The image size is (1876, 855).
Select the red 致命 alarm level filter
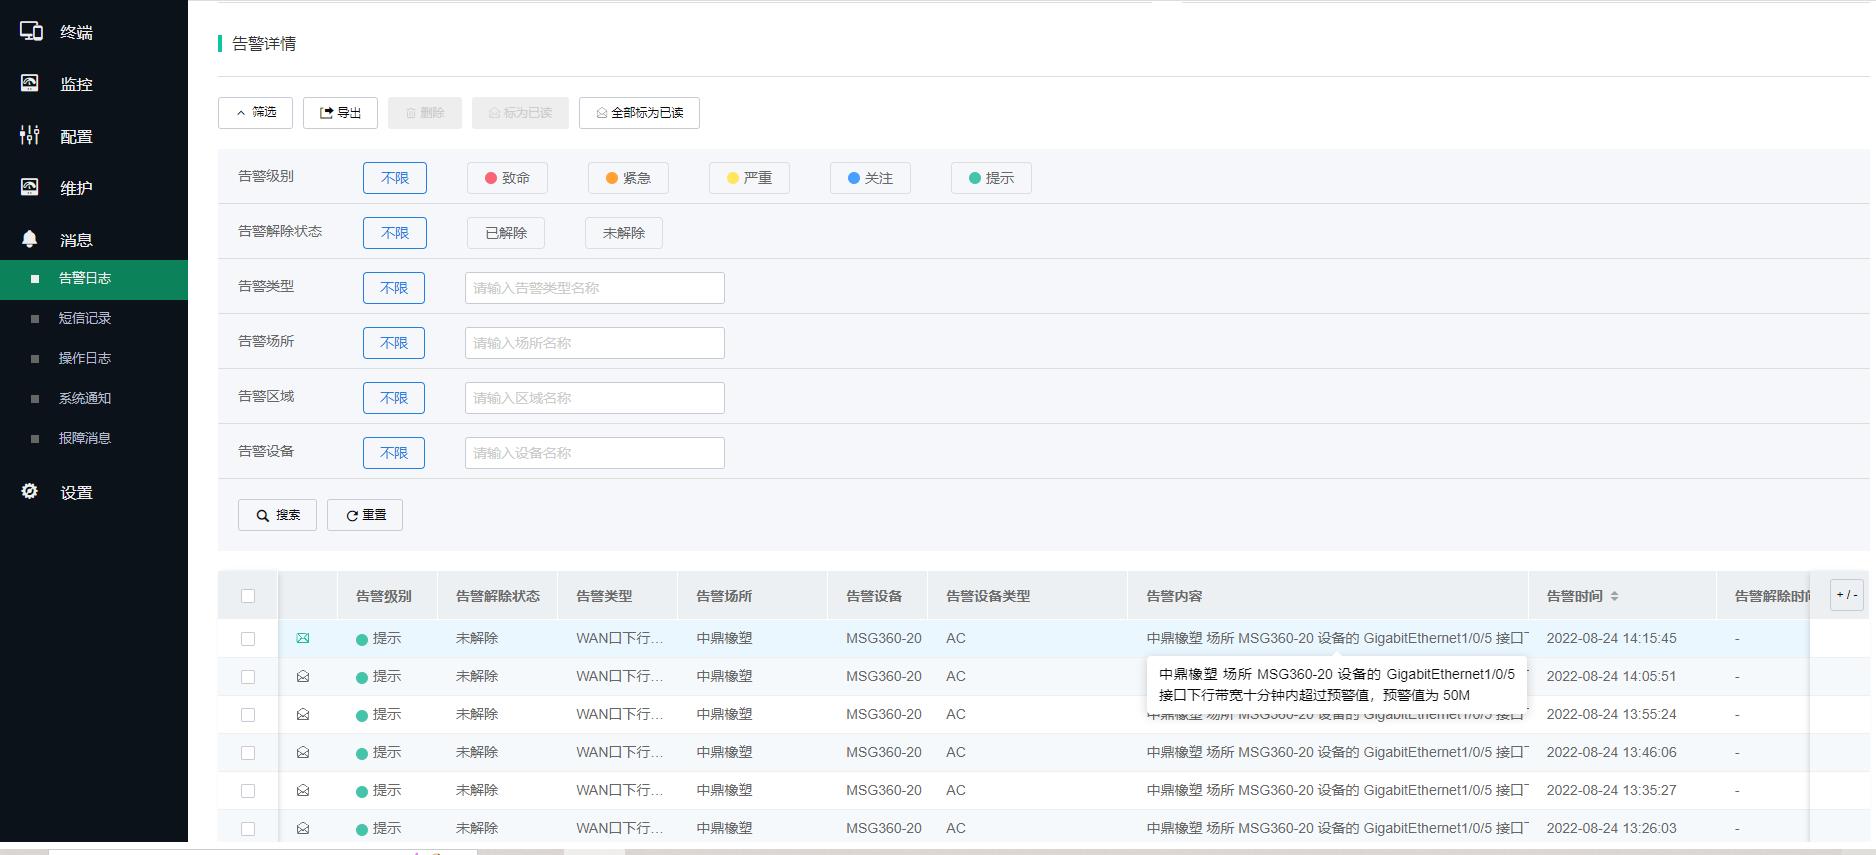pos(507,178)
